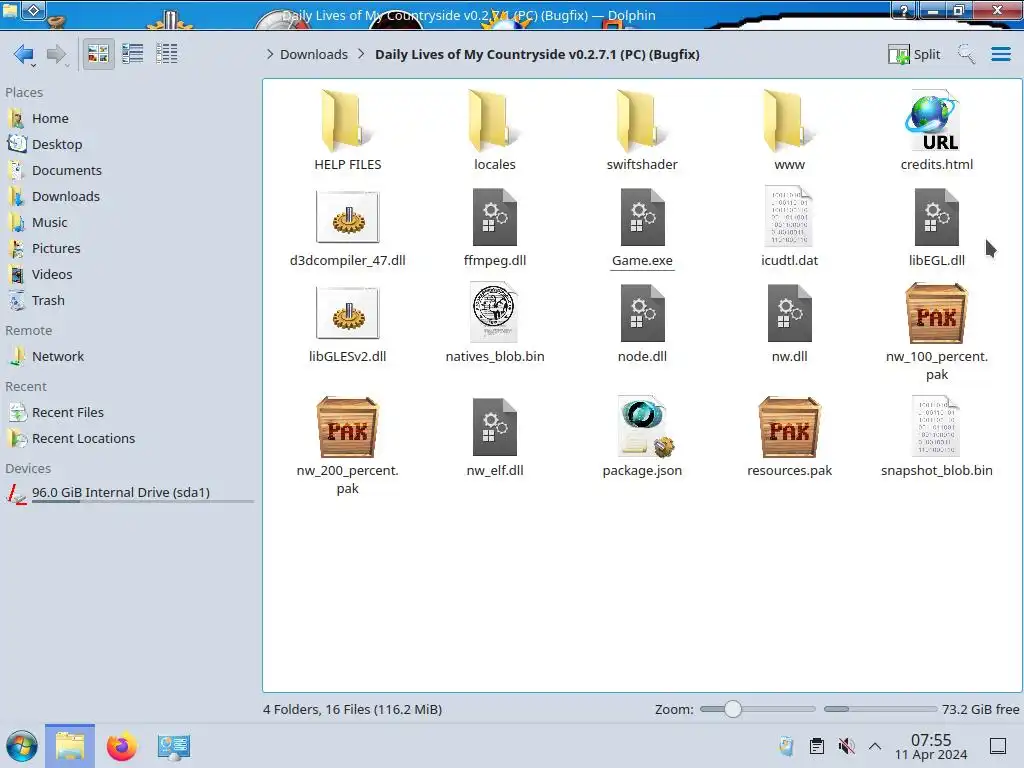Select the www folder

point(790,131)
